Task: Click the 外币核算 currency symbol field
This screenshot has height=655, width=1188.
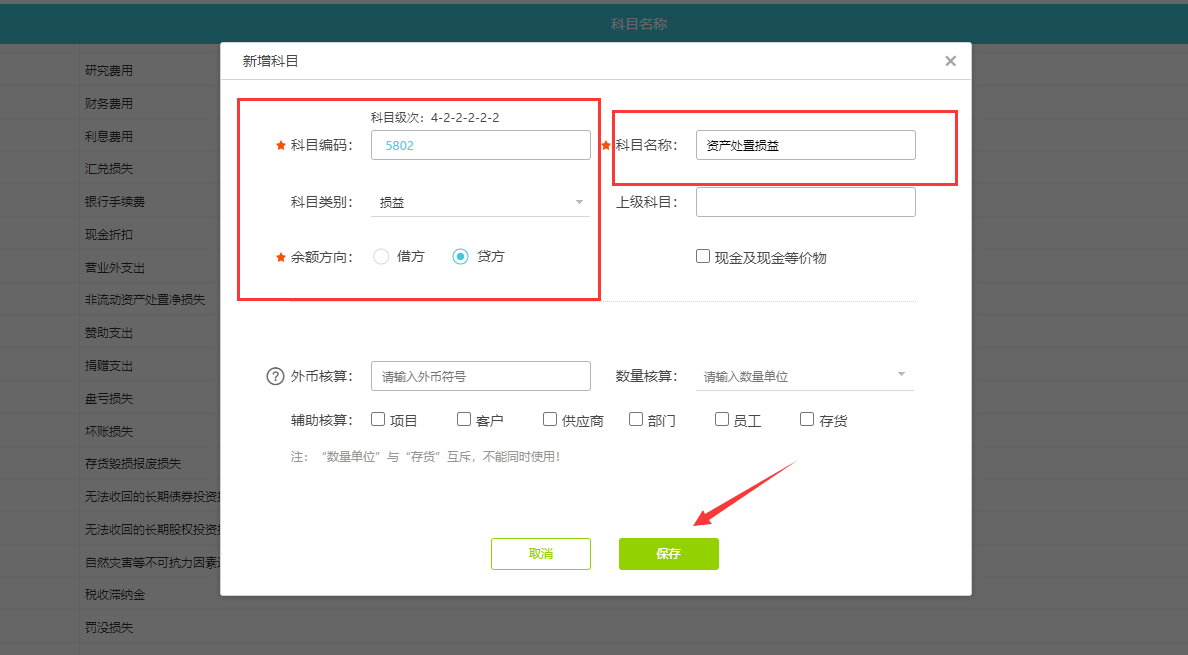Action: point(480,376)
